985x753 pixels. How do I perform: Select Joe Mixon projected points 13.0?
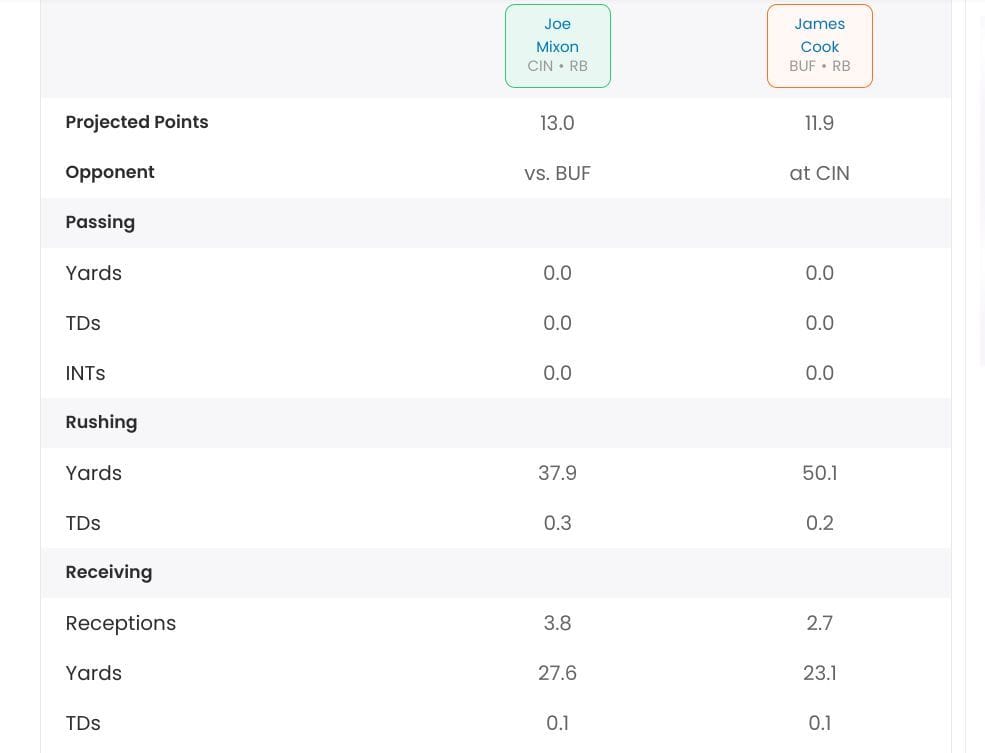click(x=557, y=123)
